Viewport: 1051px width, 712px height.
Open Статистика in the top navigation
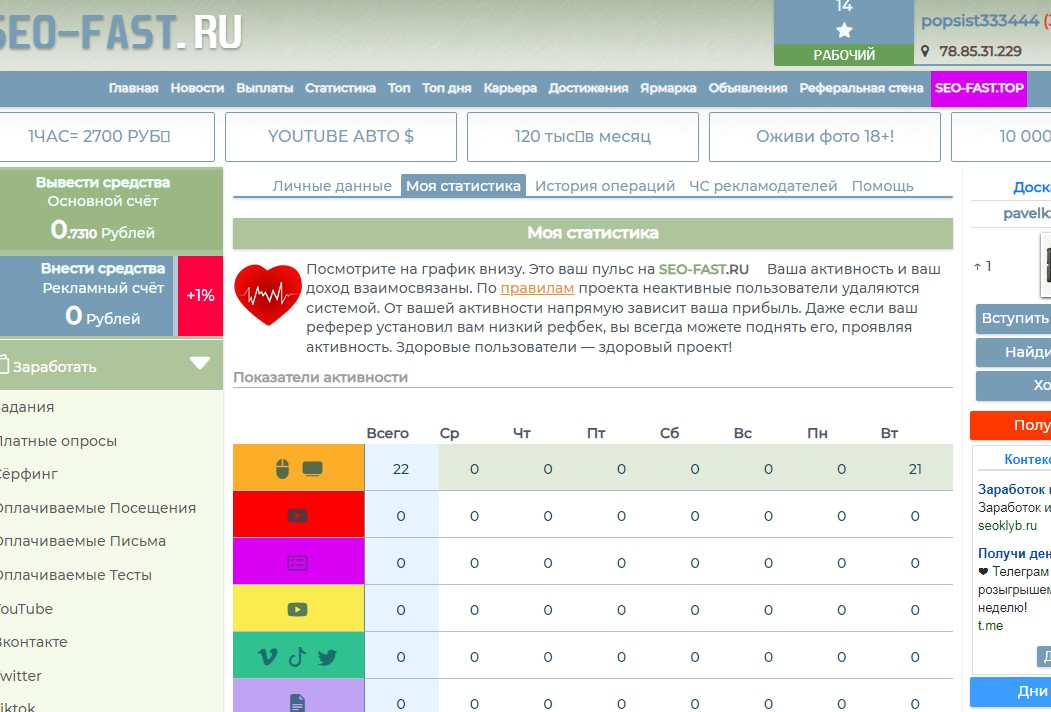[x=340, y=88]
